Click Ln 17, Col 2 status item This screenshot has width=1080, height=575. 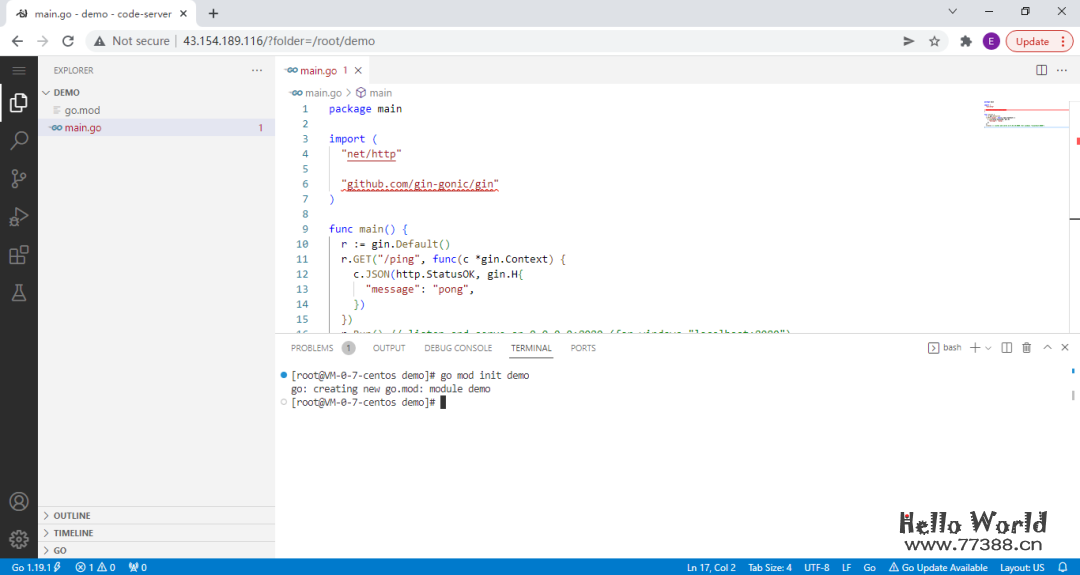tap(711, 567)
